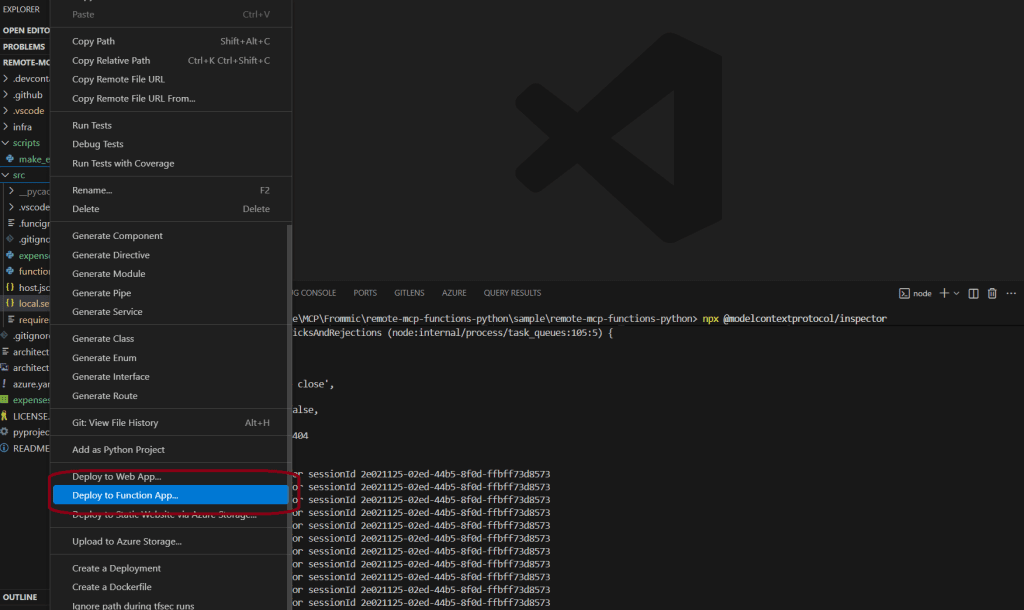Expand the OUTLINE section header
Image resolution: width=1024 pixels, height=610 pixels.
(20, 597)
